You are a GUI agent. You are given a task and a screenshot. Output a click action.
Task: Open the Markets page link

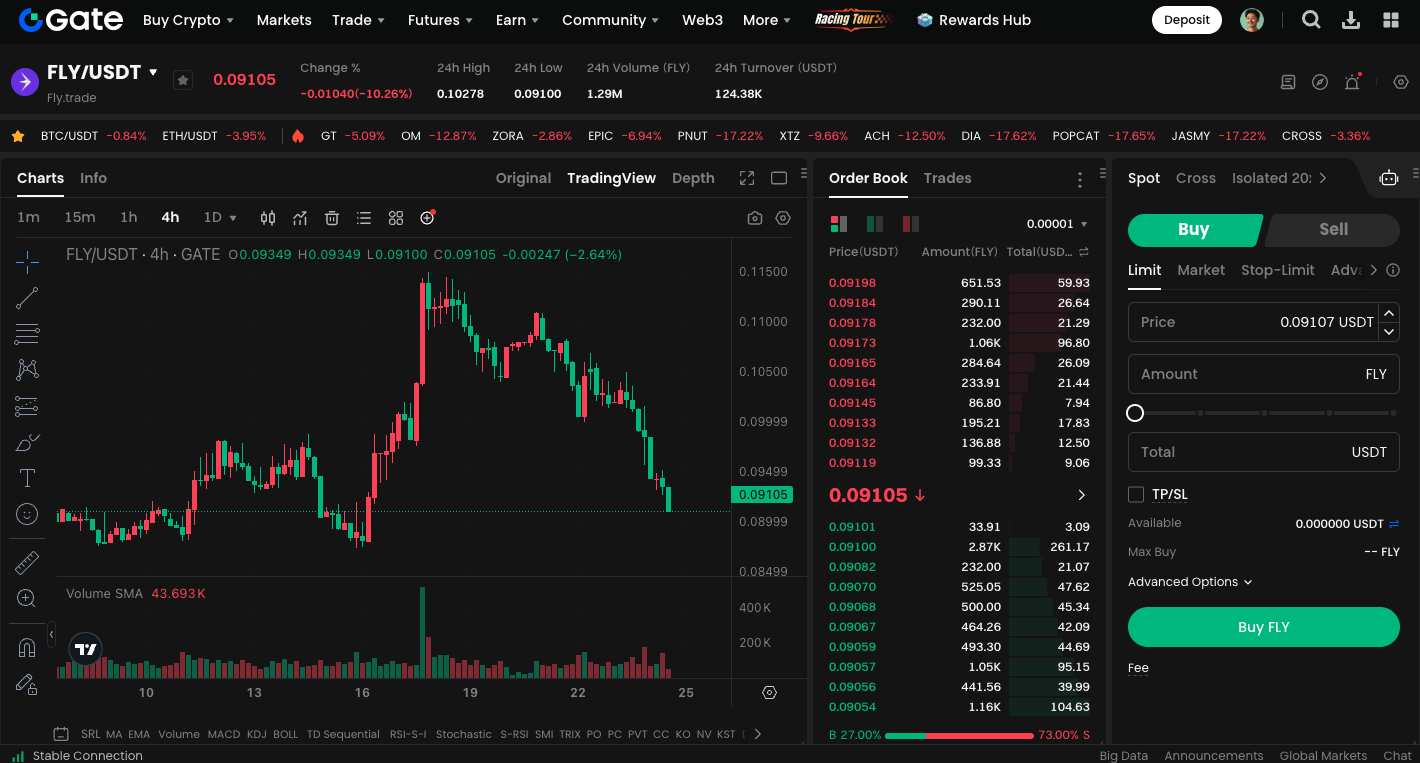click(284, 20)
